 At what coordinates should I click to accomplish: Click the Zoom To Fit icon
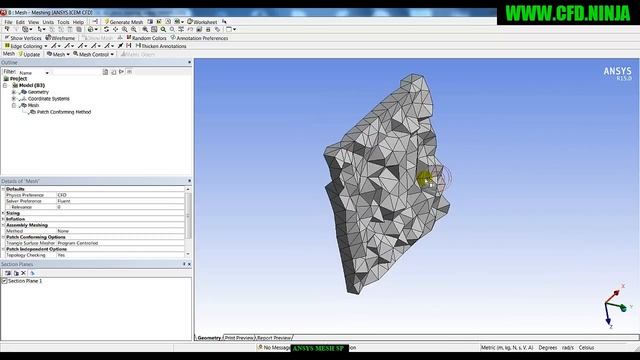click(145, 29)
